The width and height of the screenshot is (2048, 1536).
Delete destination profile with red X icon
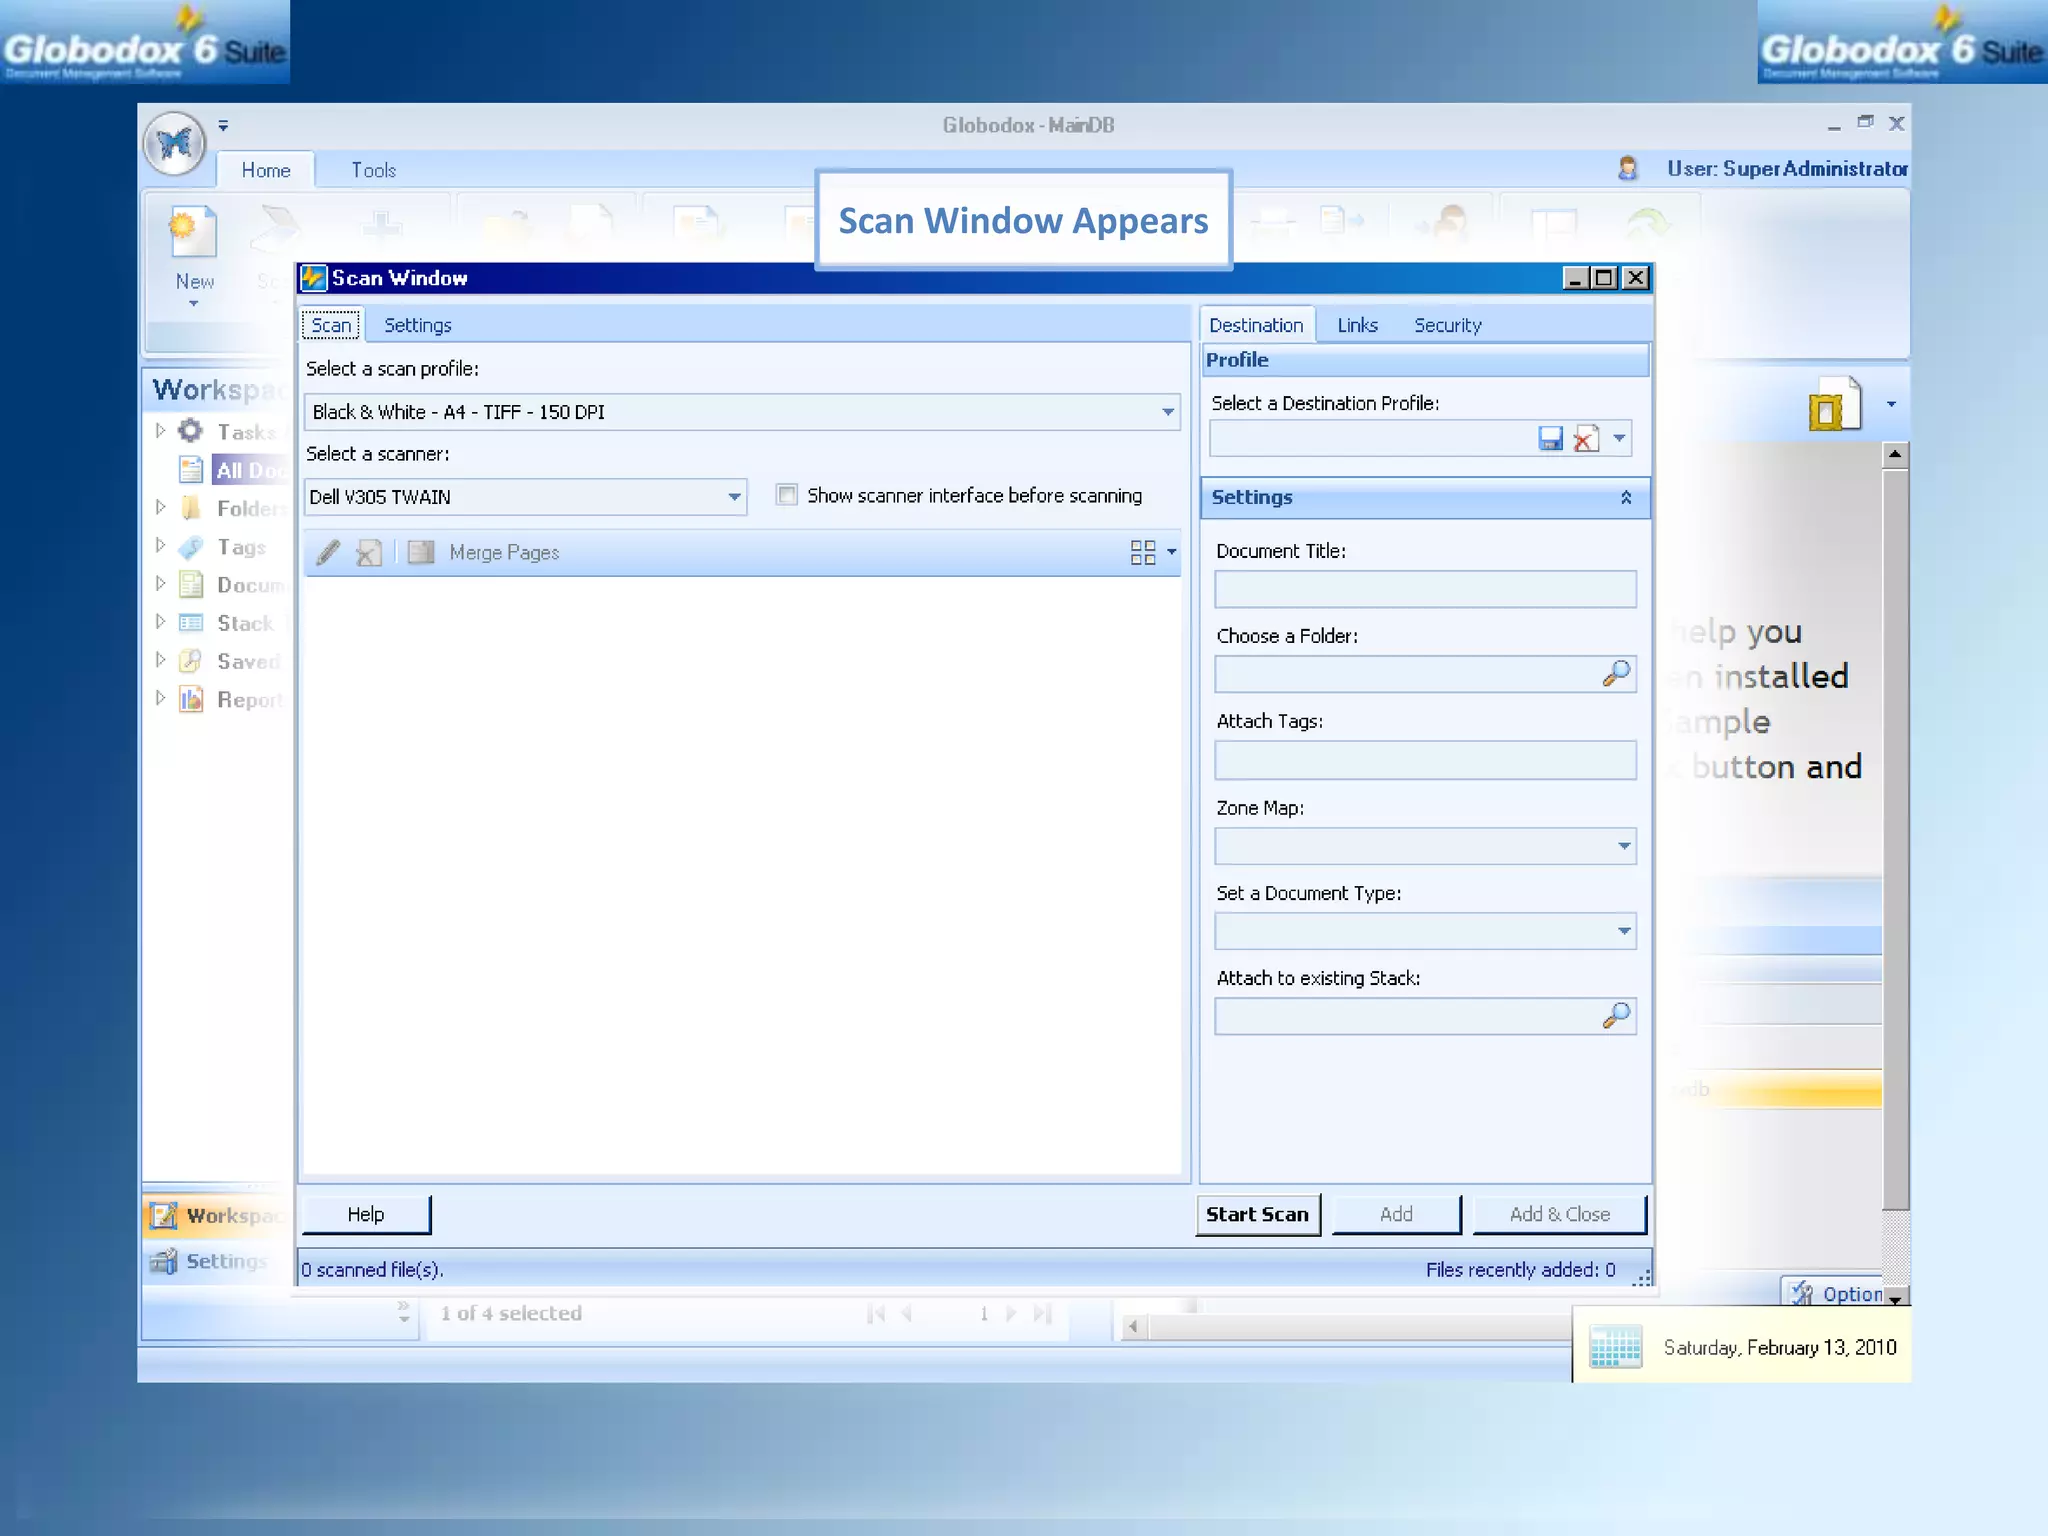(x=1586, y=438)
